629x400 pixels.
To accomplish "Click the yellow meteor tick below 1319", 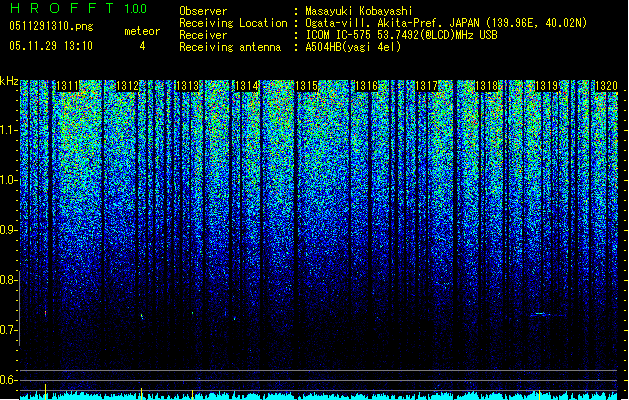I will 540,394.
